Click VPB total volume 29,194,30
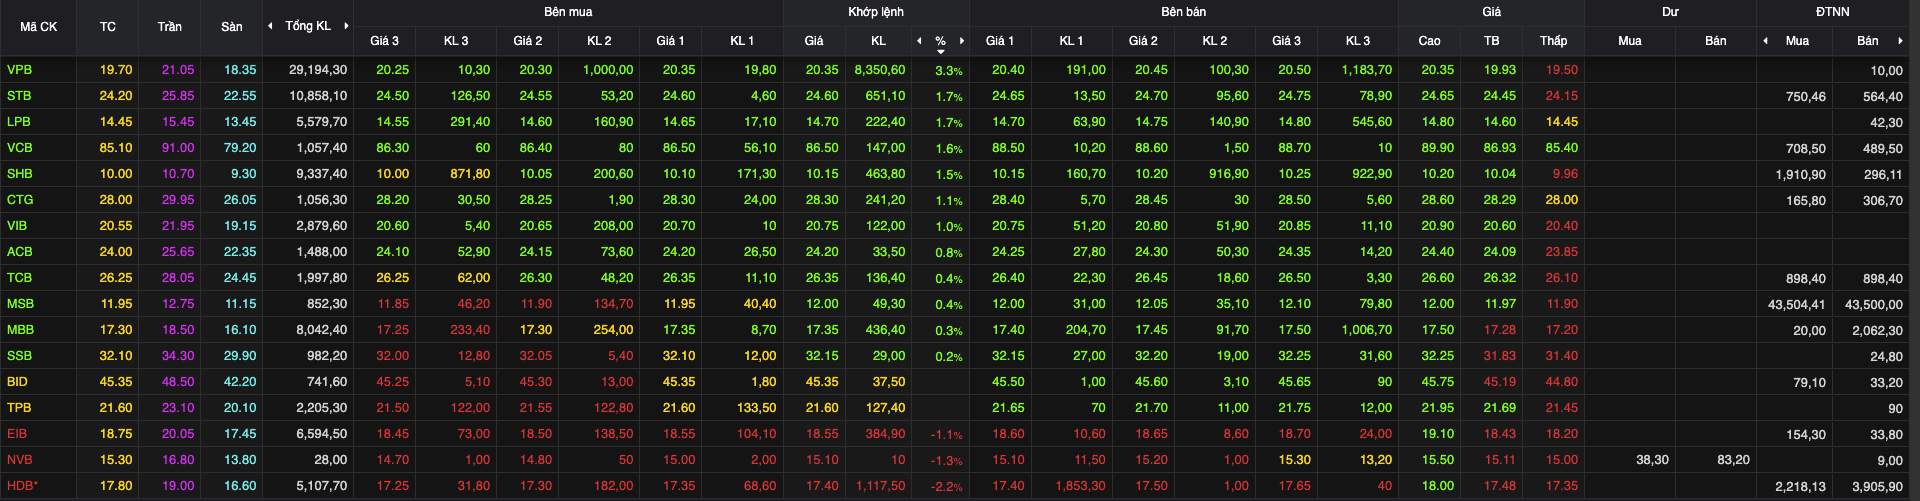The height and width of the screenshot is (501, 1920). pos(318,70)
